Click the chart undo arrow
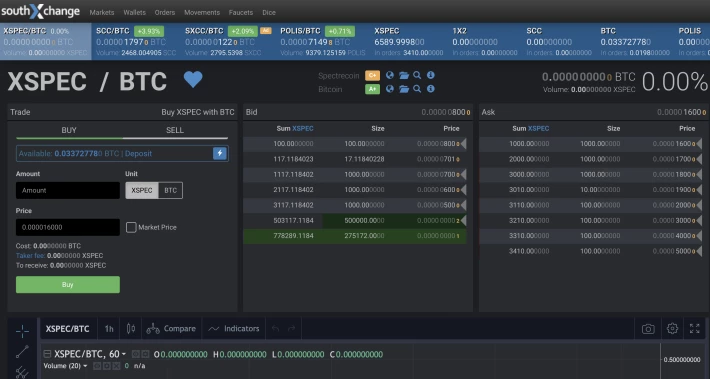This screenshot has height=379, width=710. click(x=275, y=329)
